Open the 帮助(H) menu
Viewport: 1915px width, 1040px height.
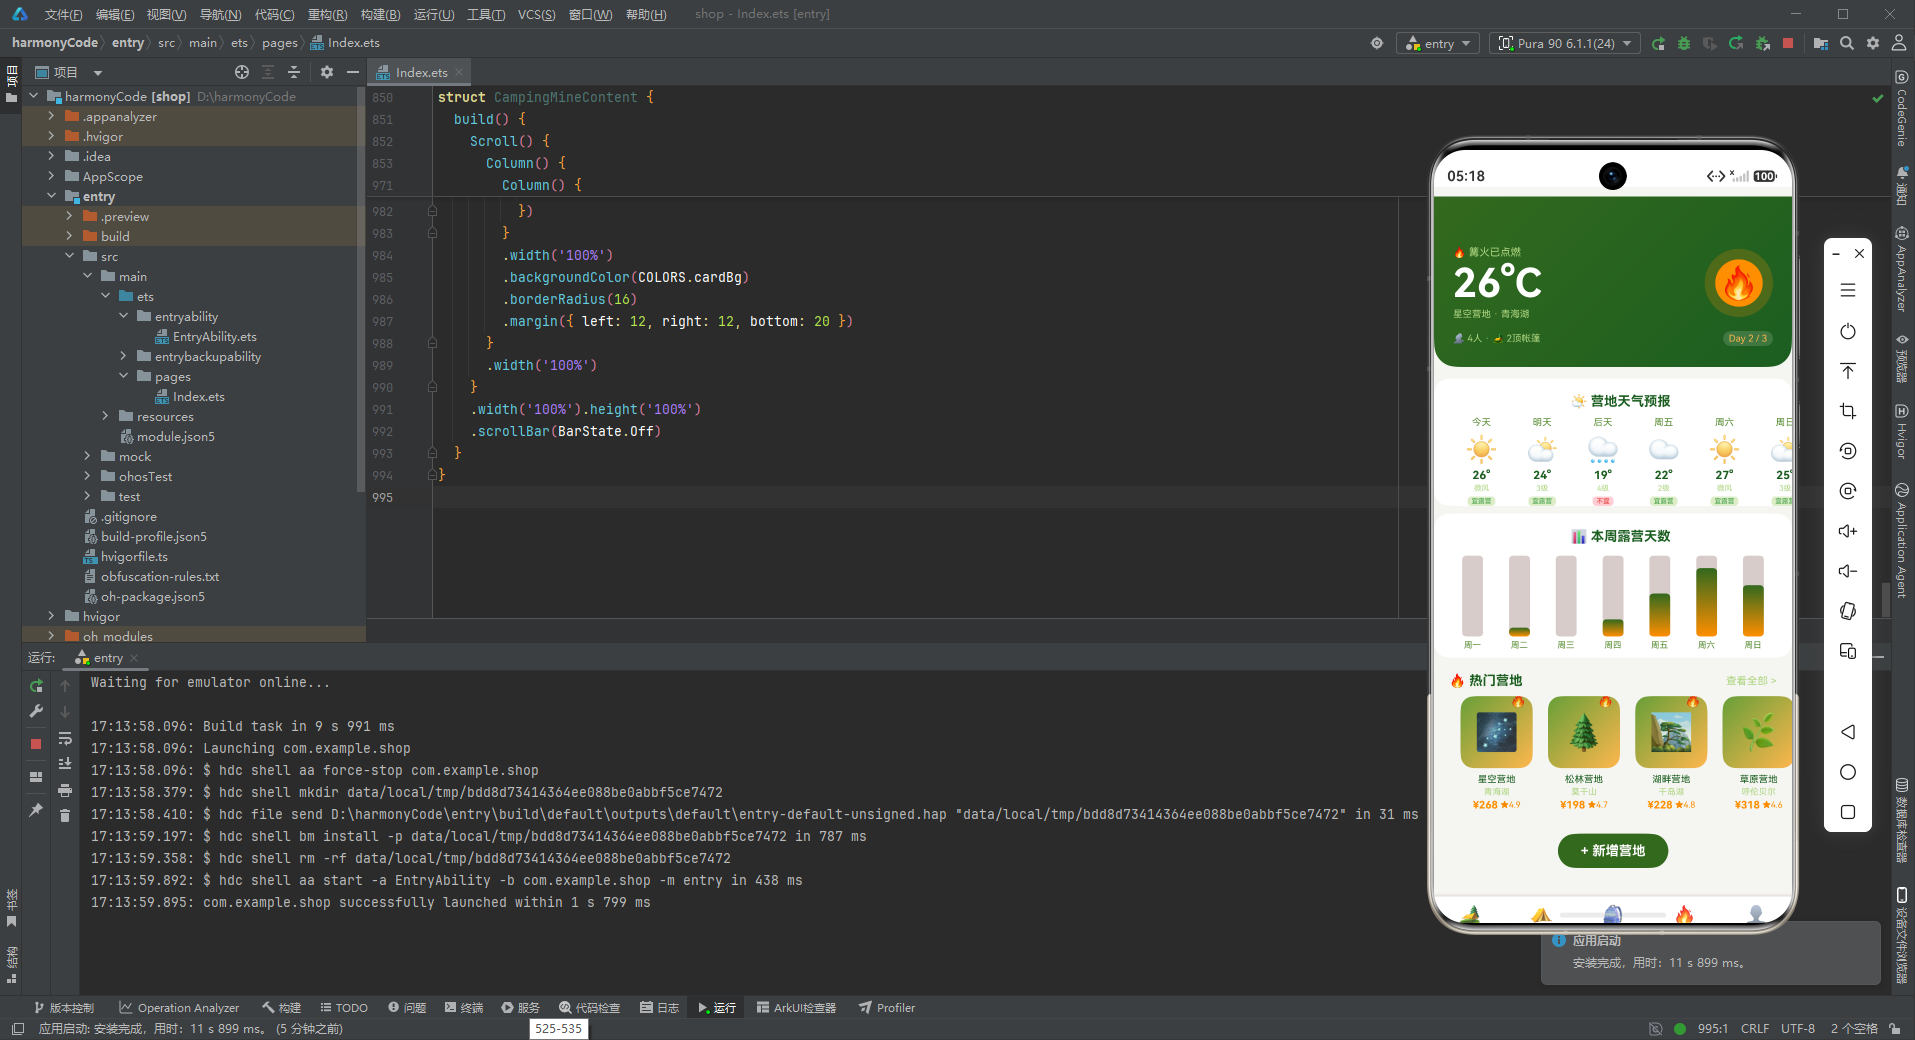click(646, 14)
